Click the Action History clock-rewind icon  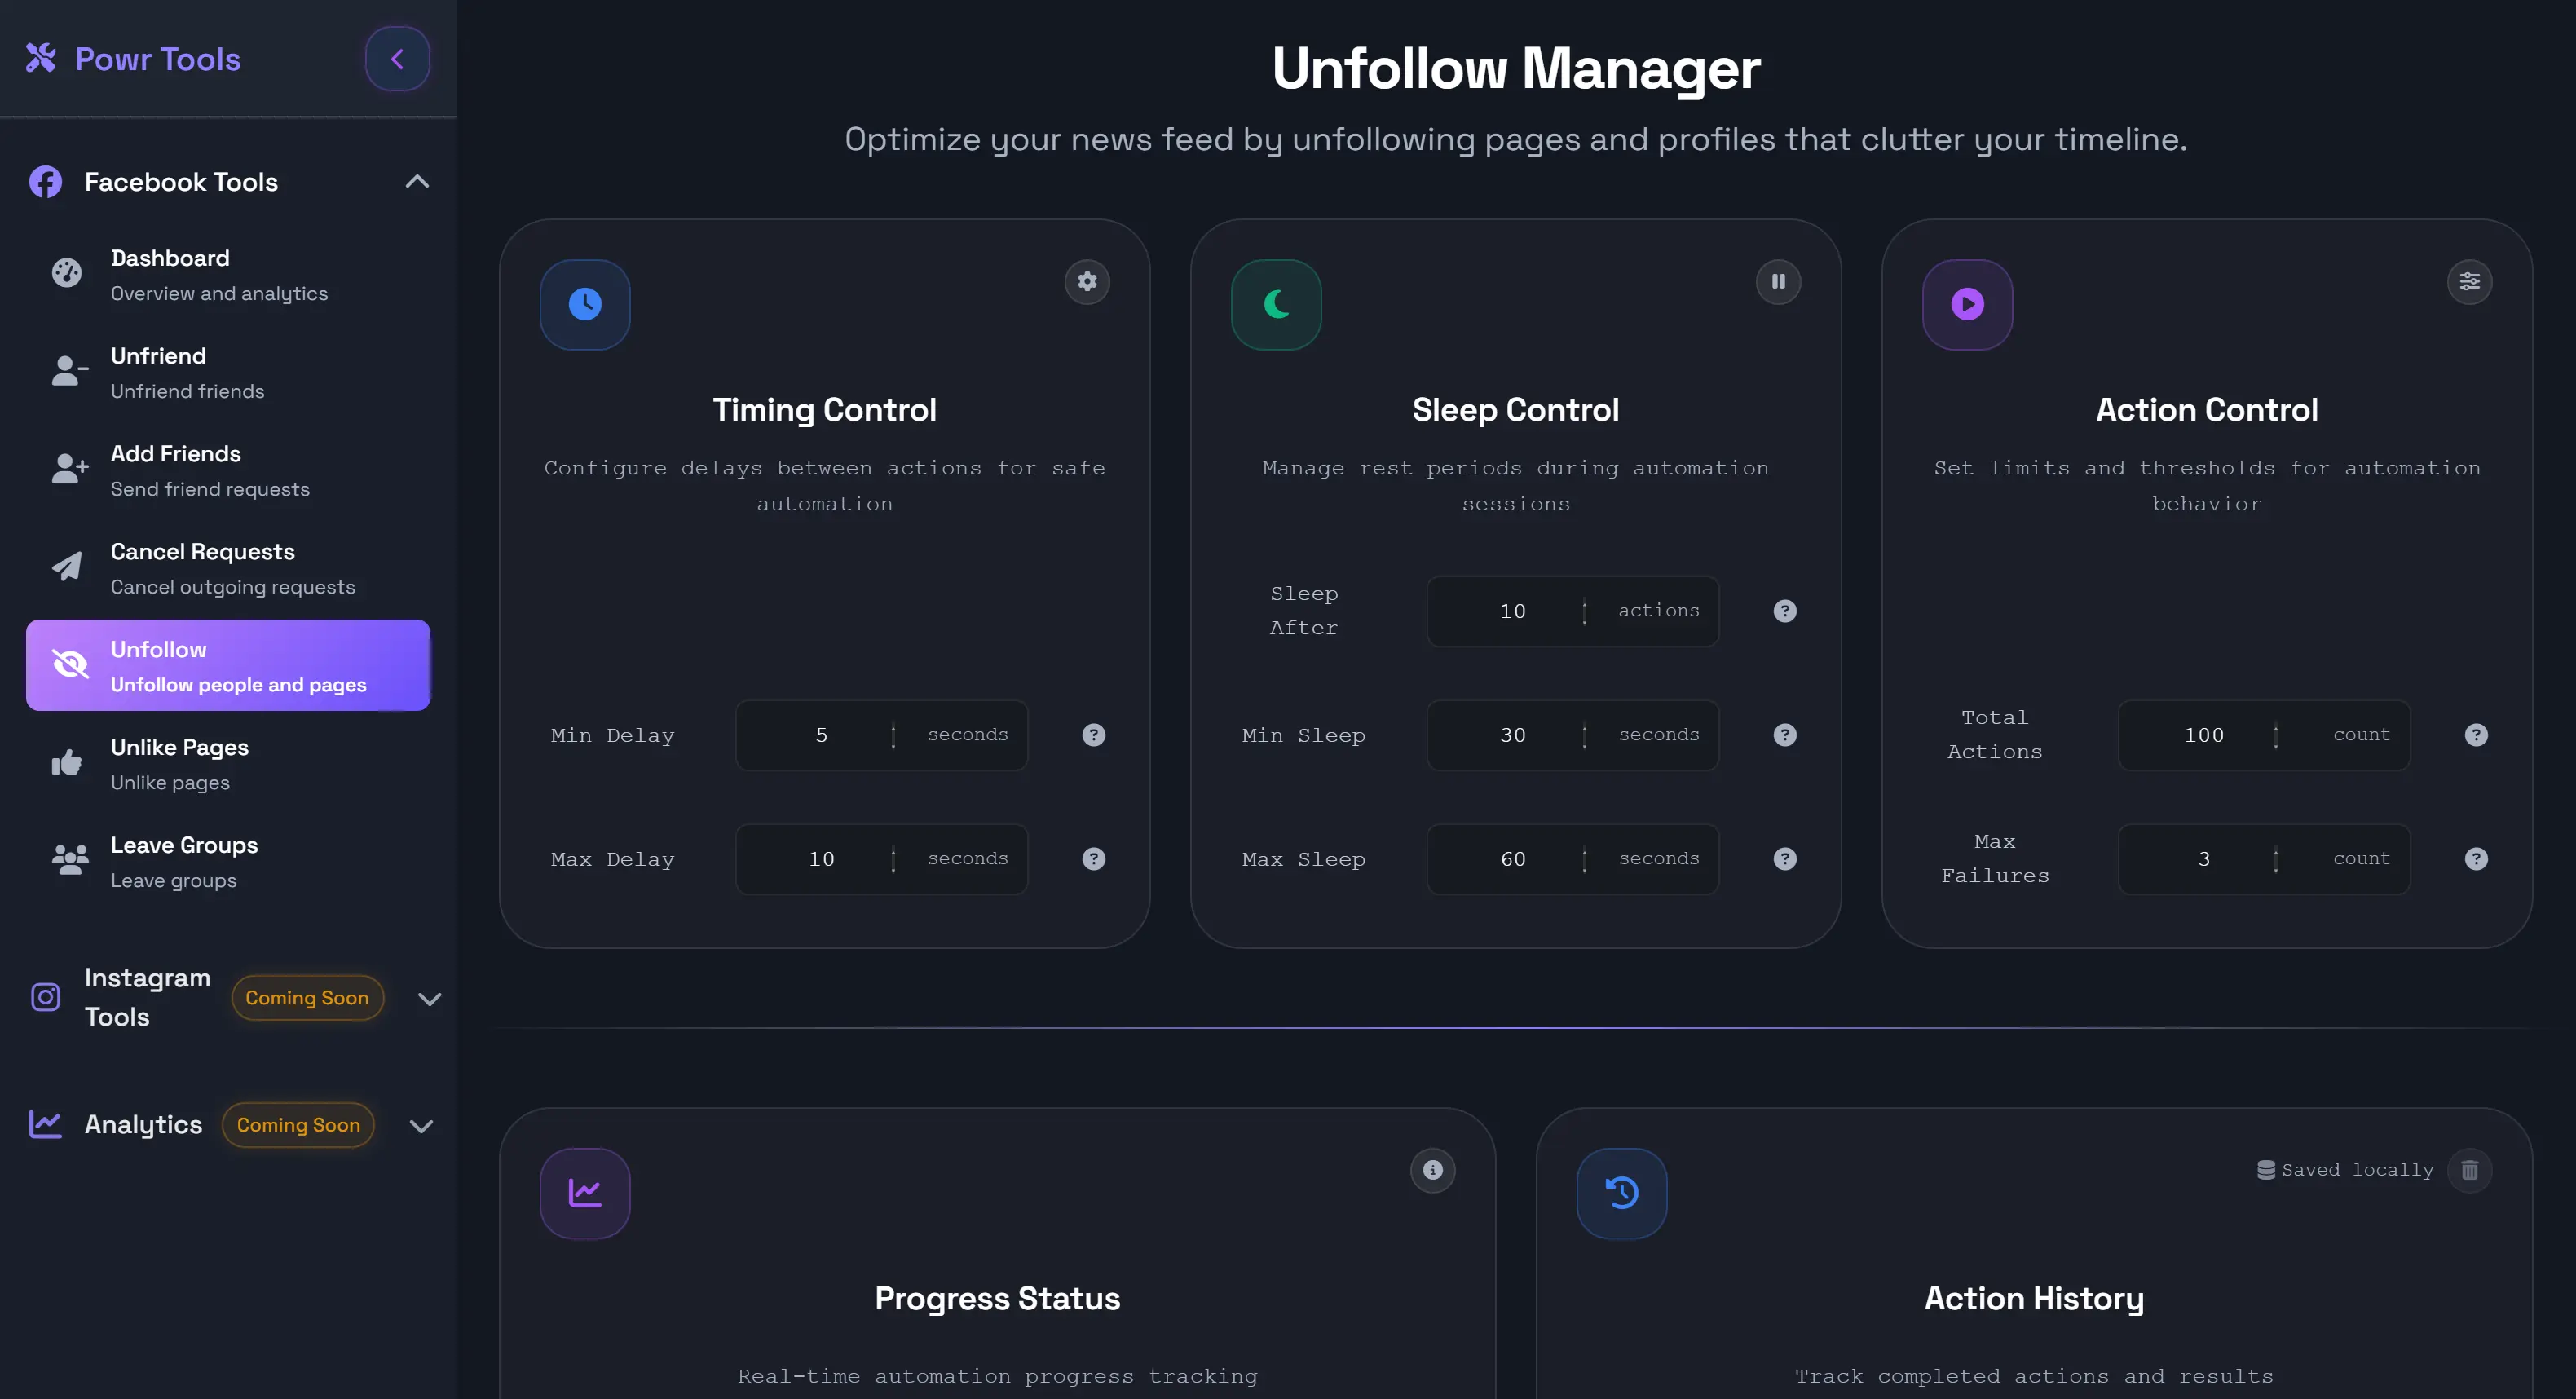tap(1622, 1193)
